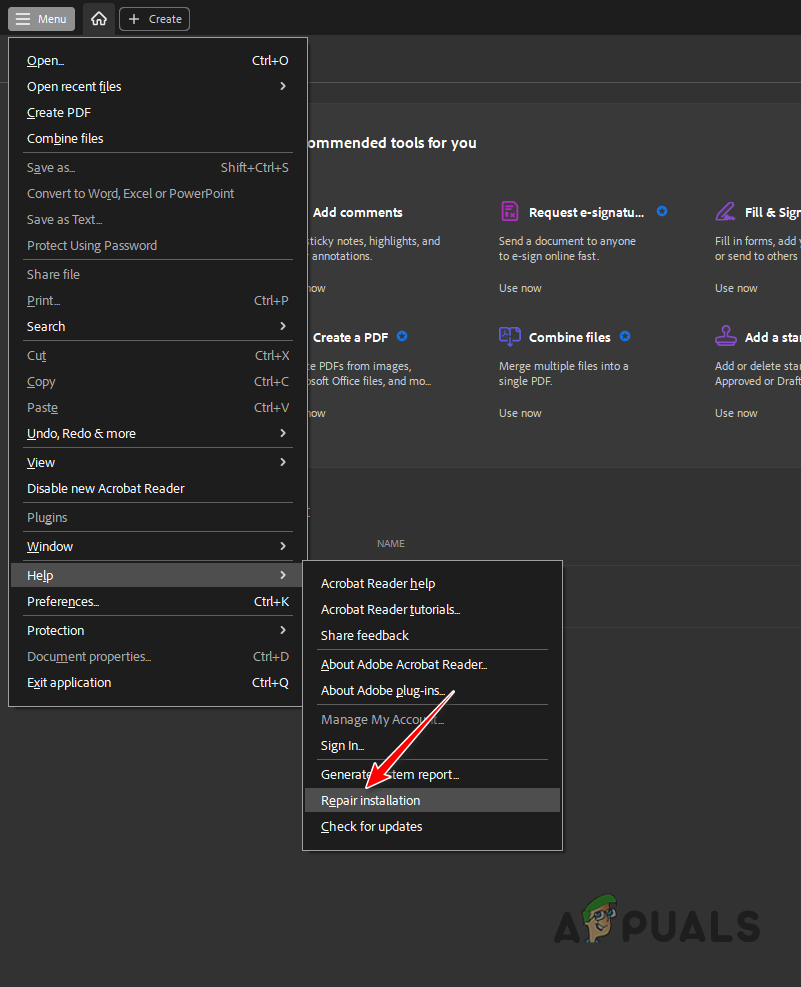Click the Request e-signature icon
Image resolution: width=801 pixels, height=987 pixels.
click(510, 212)
